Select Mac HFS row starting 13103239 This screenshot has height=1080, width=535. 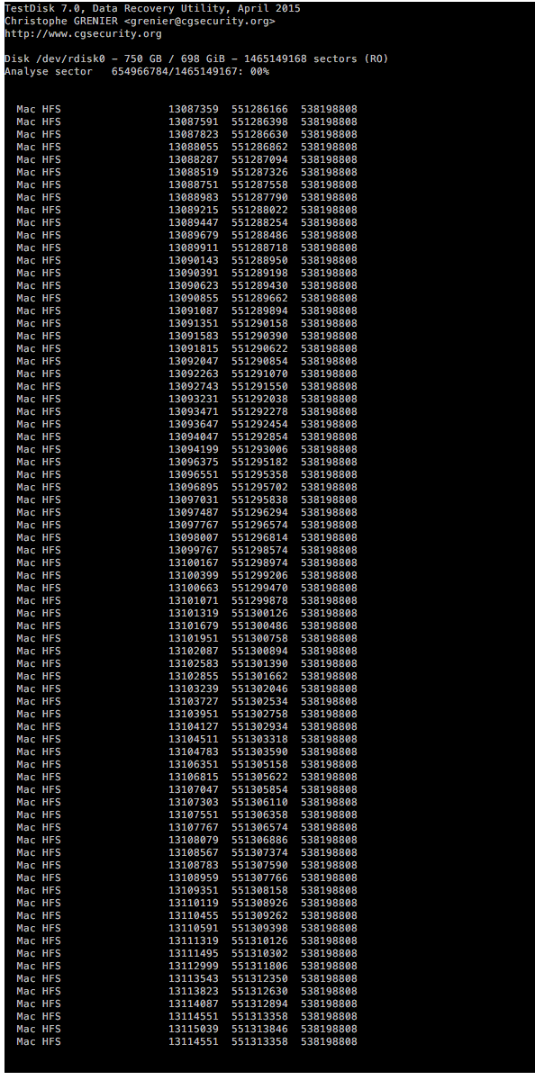click(187, 690)
